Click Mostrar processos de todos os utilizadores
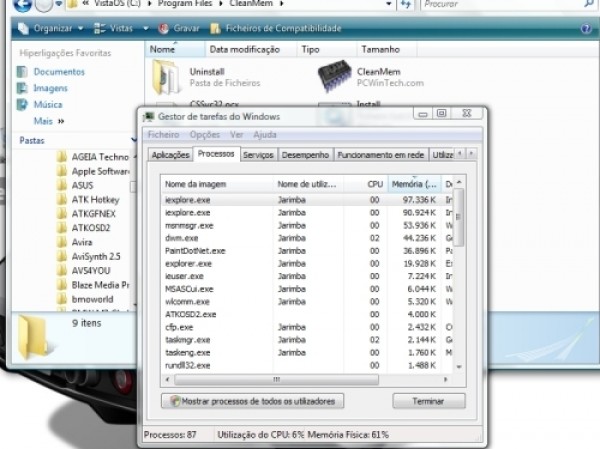 (252, 401)
